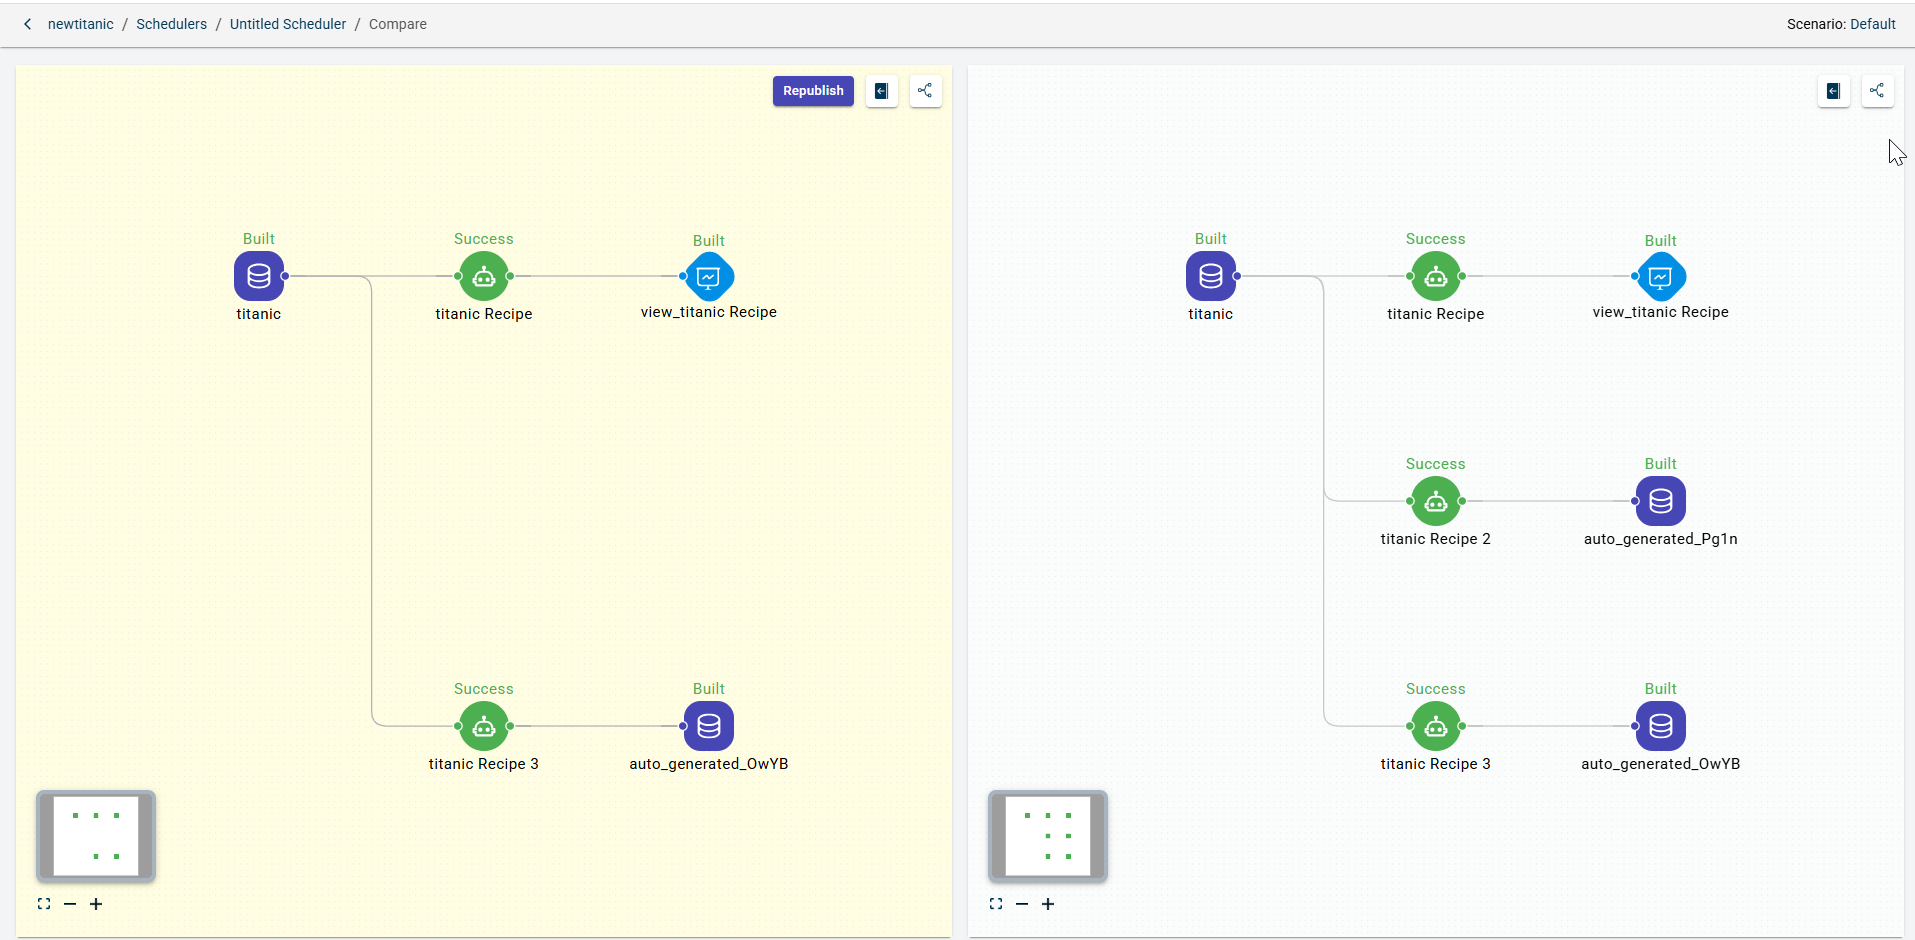Zoom out on the right canvas
Viewport: 1915px width, 940px height.
click(x=1022, y=904)
